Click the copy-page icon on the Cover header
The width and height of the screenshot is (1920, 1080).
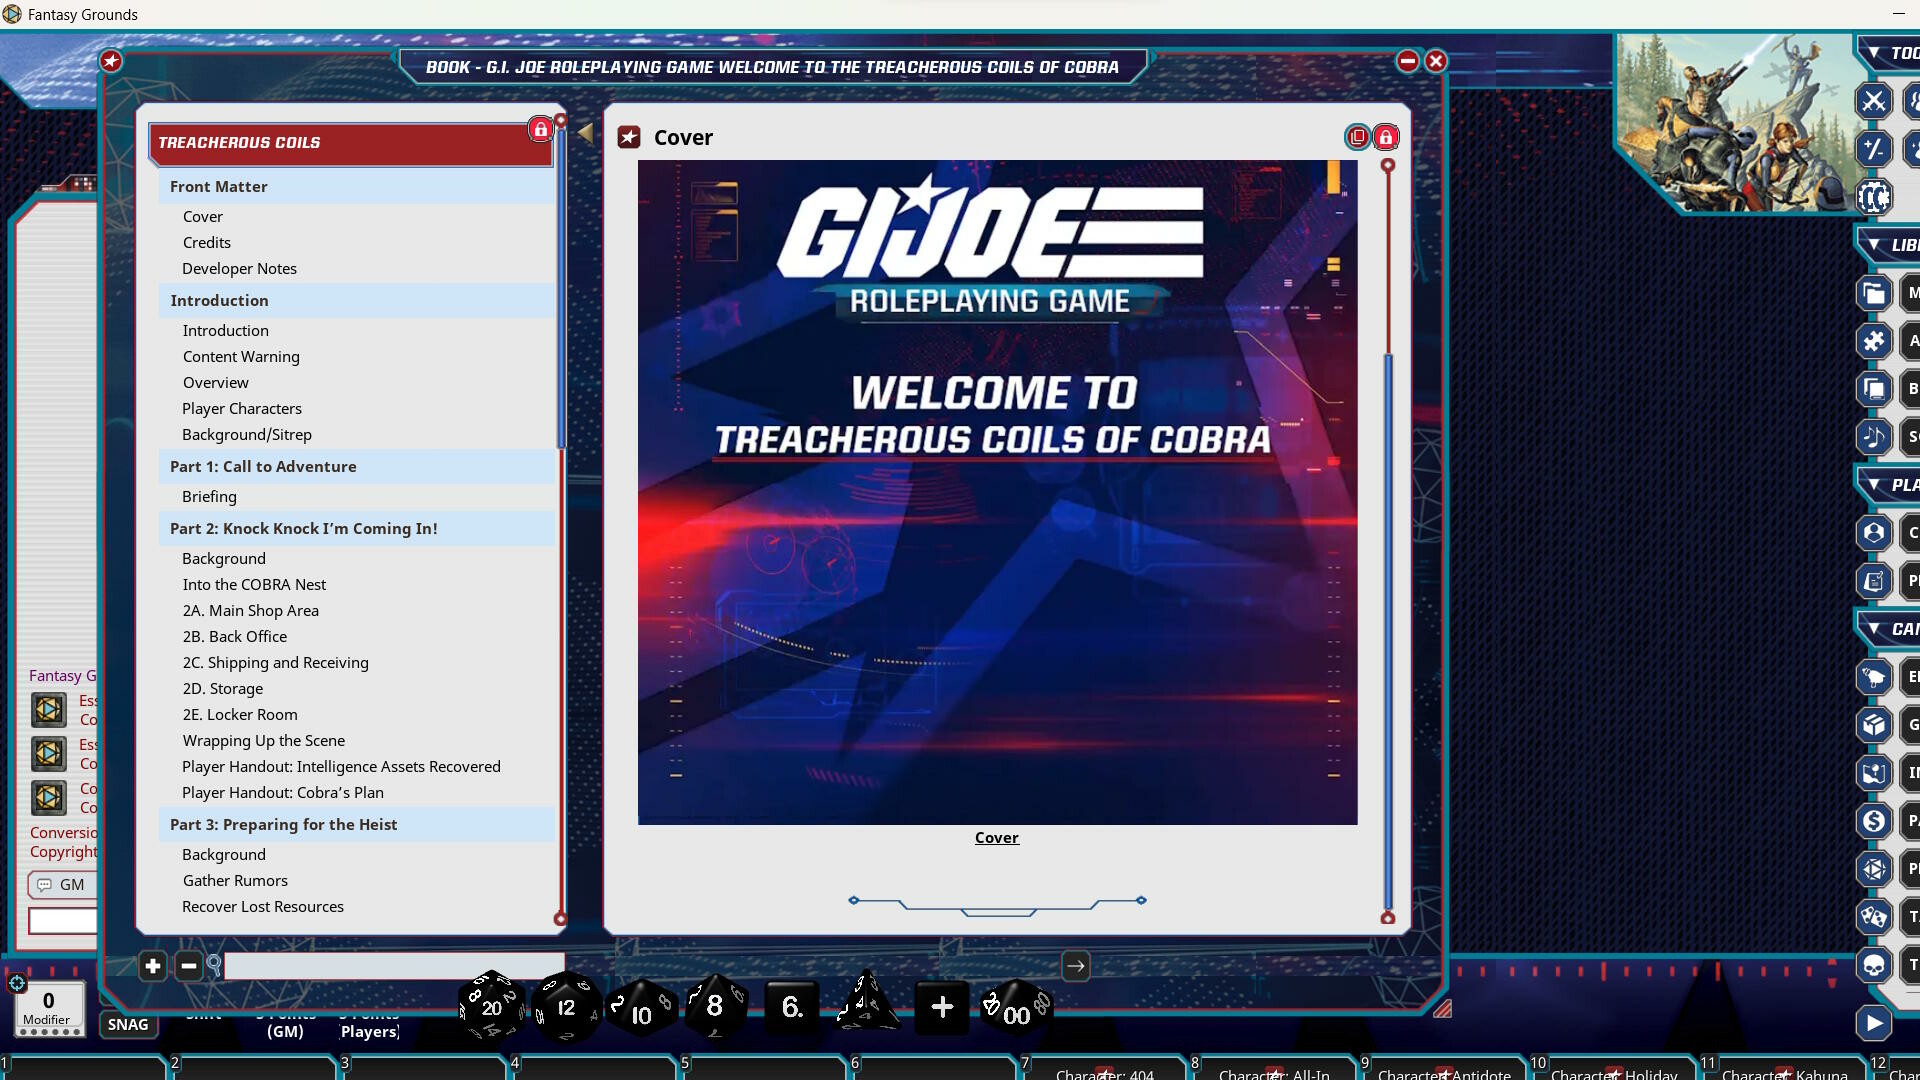pos(1358,137)
